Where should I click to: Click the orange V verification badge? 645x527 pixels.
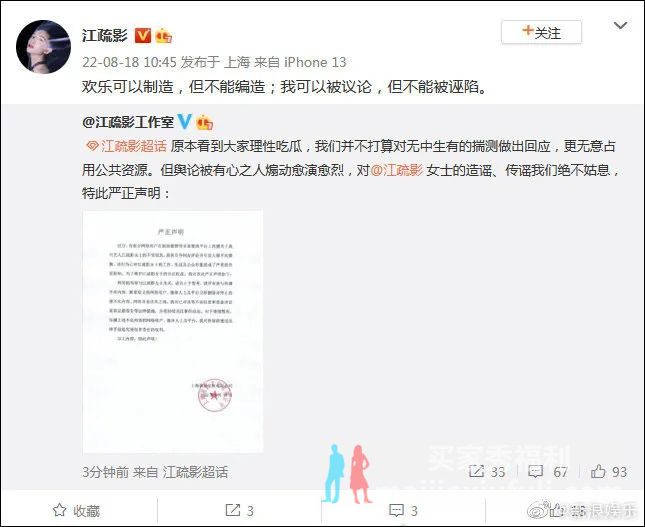click(x=143, y=35)
